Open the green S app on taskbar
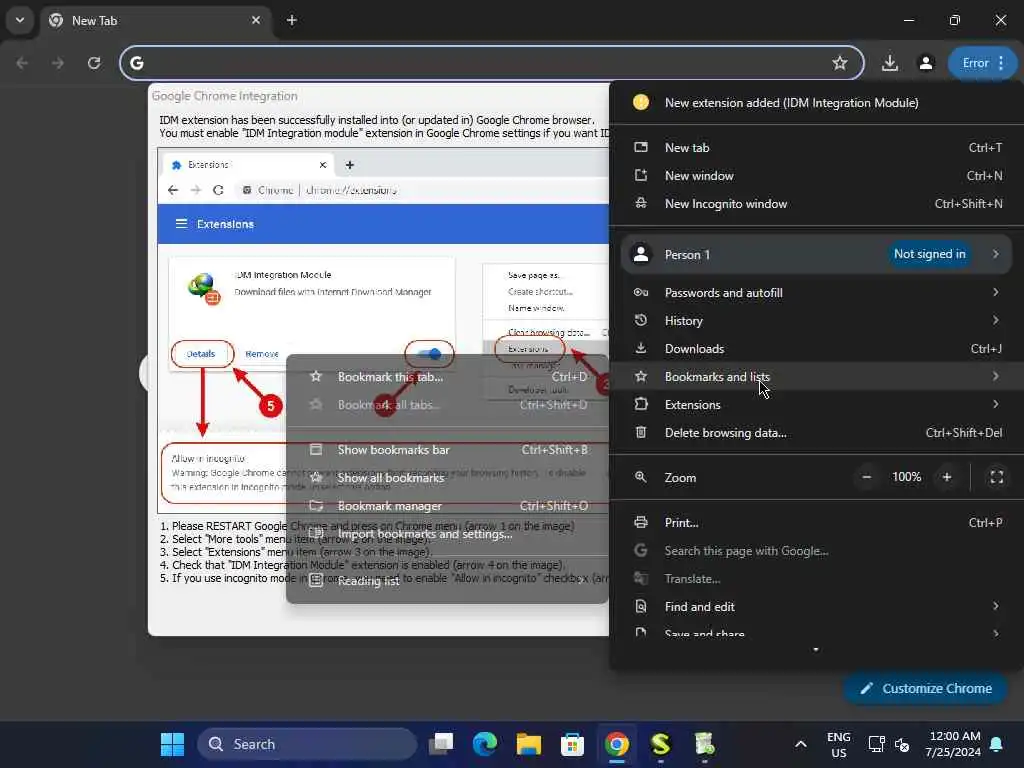1024x768 pixels. point(660,744)
